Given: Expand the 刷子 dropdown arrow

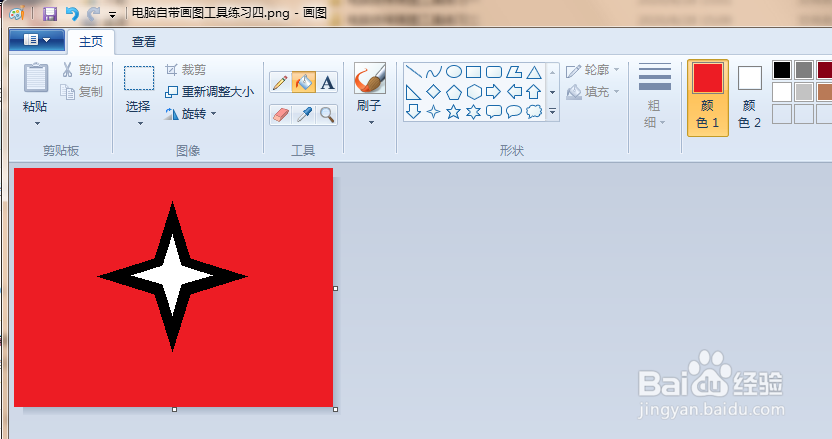Looking at the screenshot, I should (x=371, y=123).
